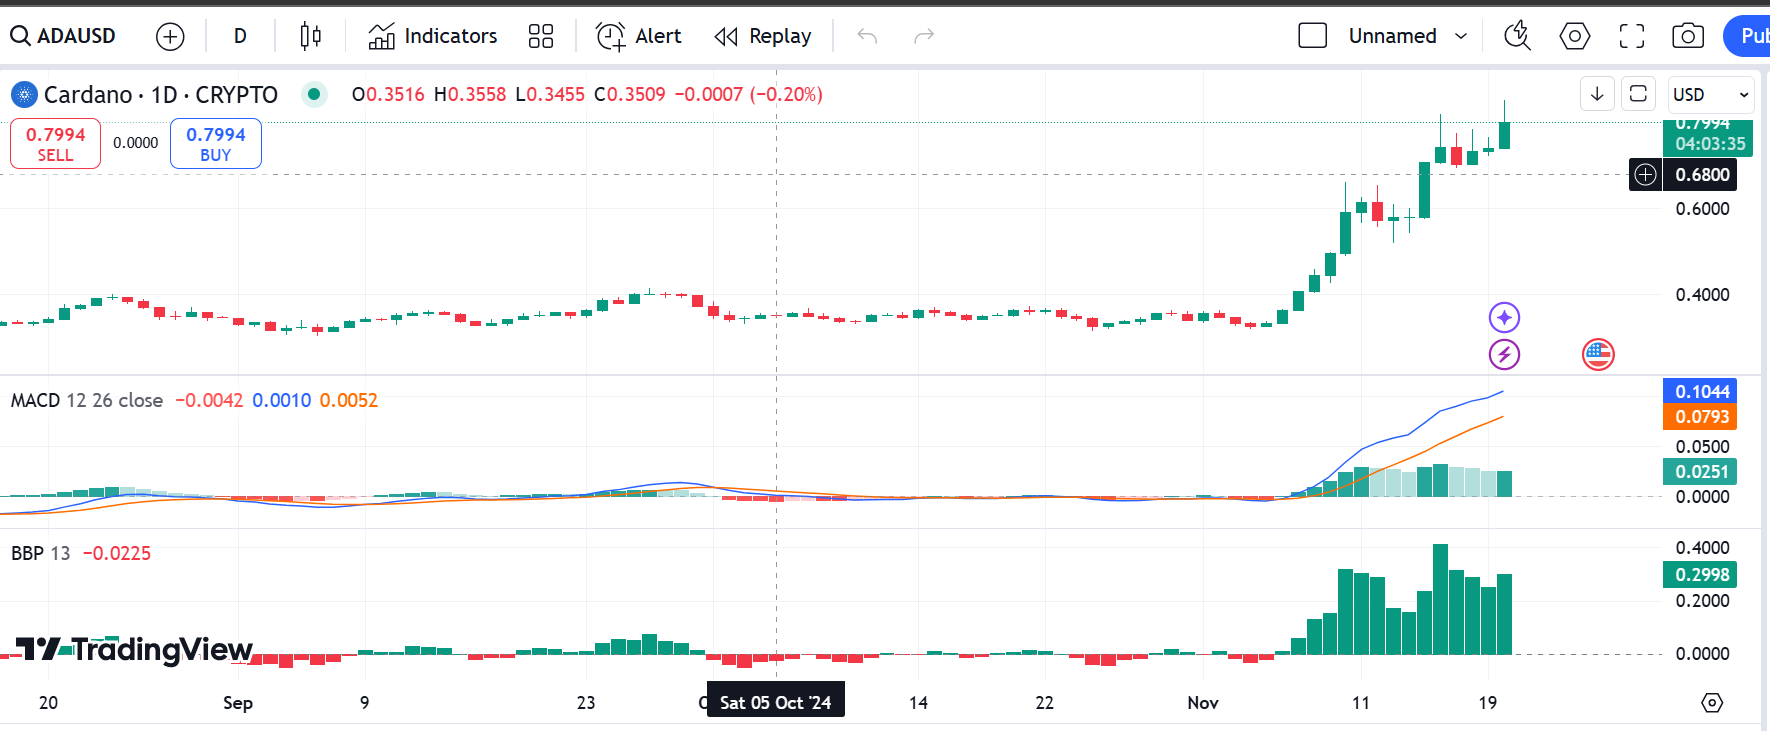Open the Indicators menu
Viewport: 1770px width, 731px height.
pos(432,36)
